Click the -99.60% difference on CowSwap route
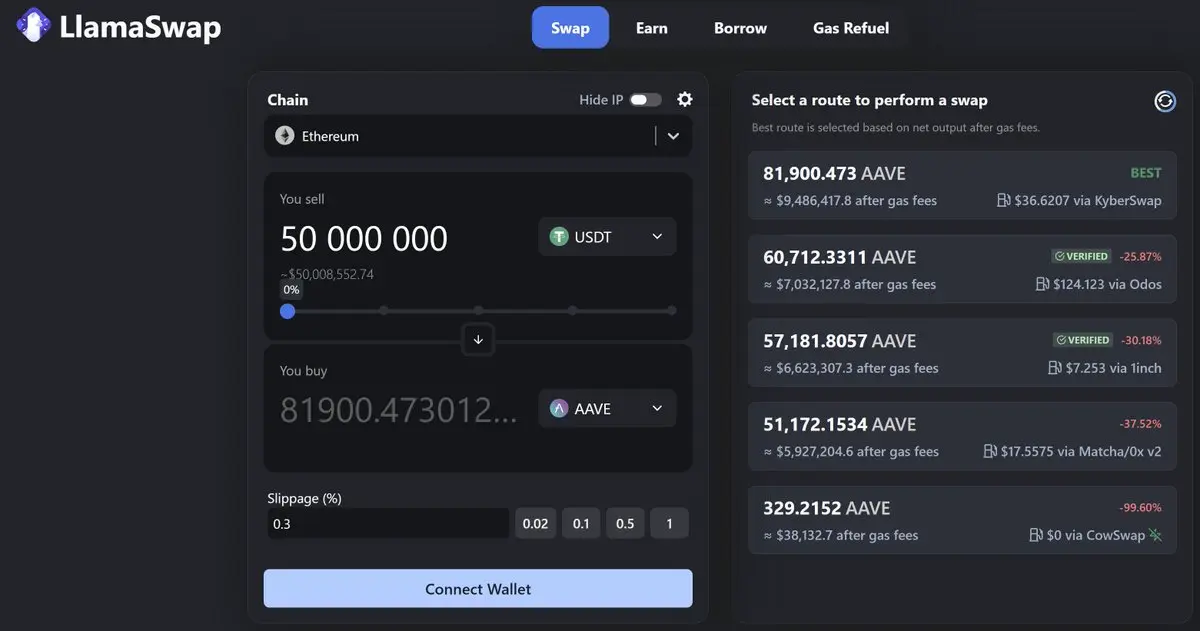The image size is (1200, 631). (x=1141, y=507)
